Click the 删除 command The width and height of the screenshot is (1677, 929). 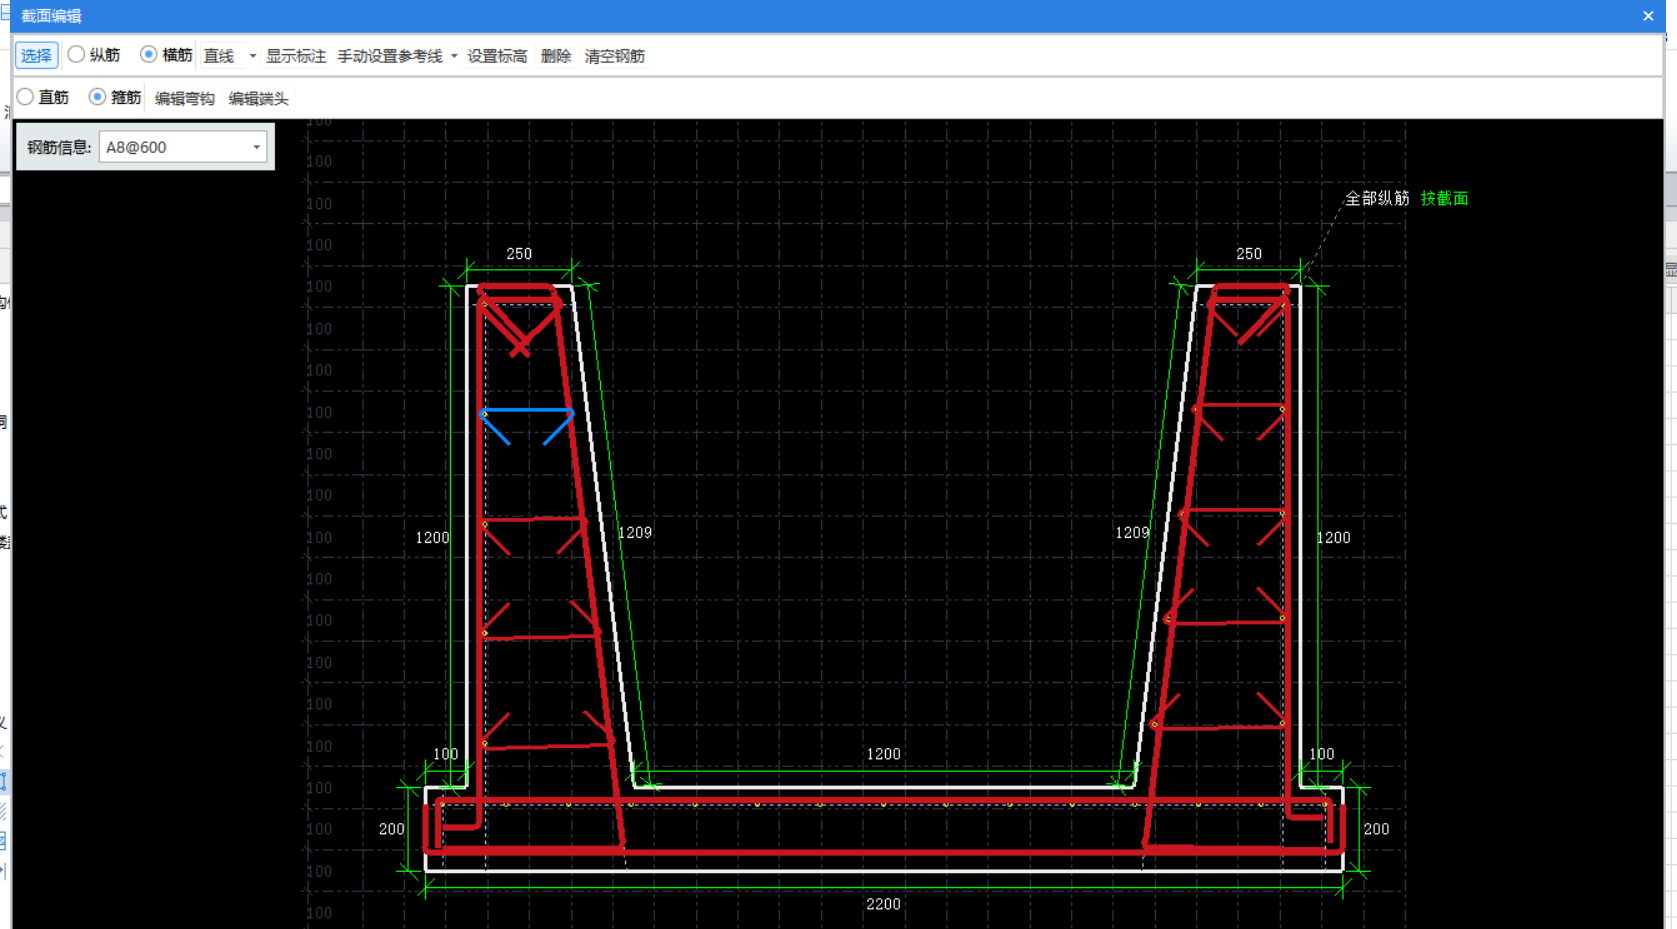(x=556, y=56)
